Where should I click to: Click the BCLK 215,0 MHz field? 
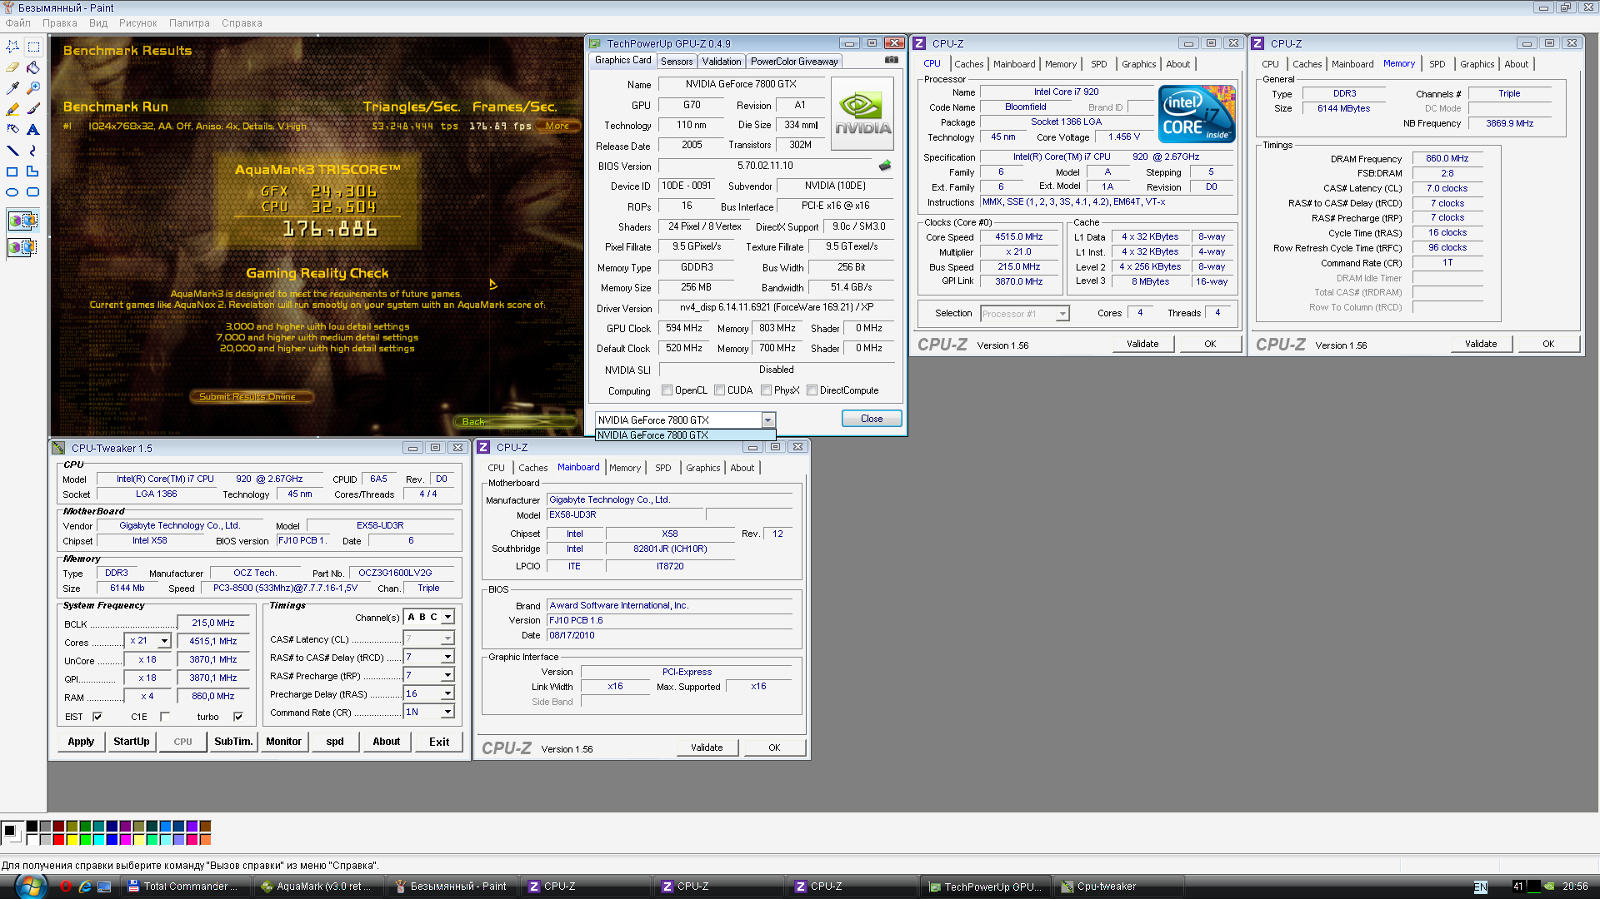pos(213,622)
